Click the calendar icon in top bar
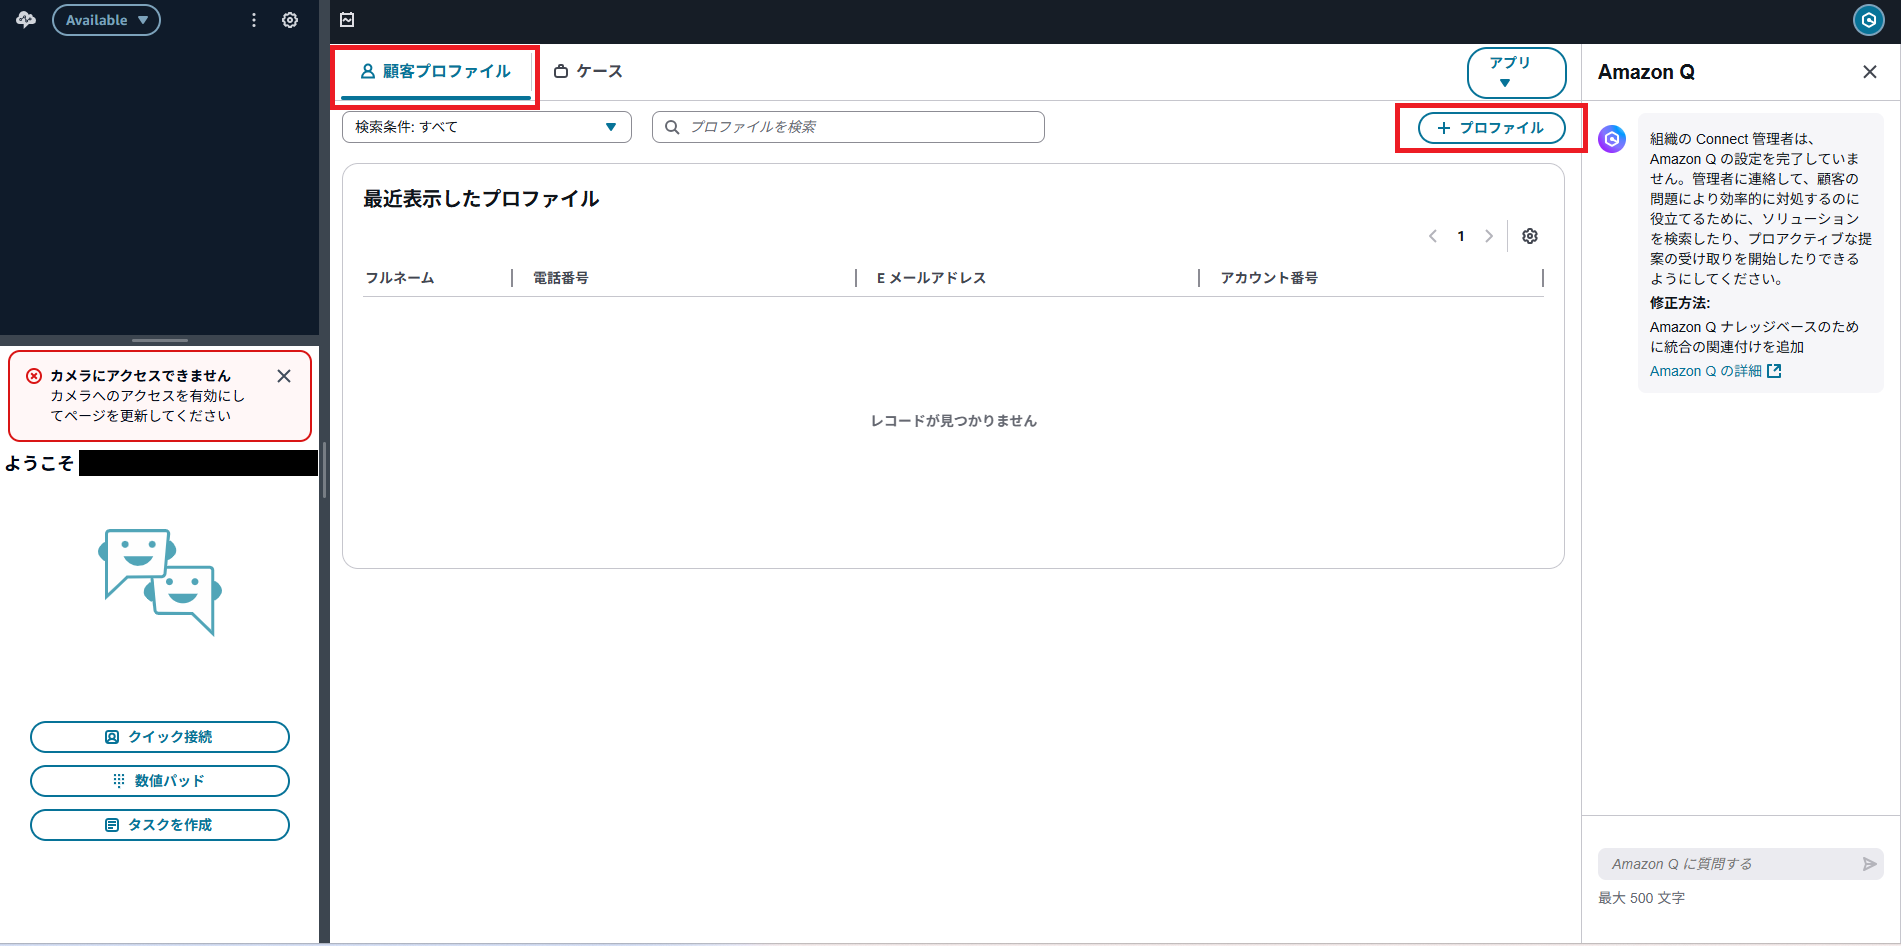Viewport: 1901px width, 946px height. click(347, 20)
